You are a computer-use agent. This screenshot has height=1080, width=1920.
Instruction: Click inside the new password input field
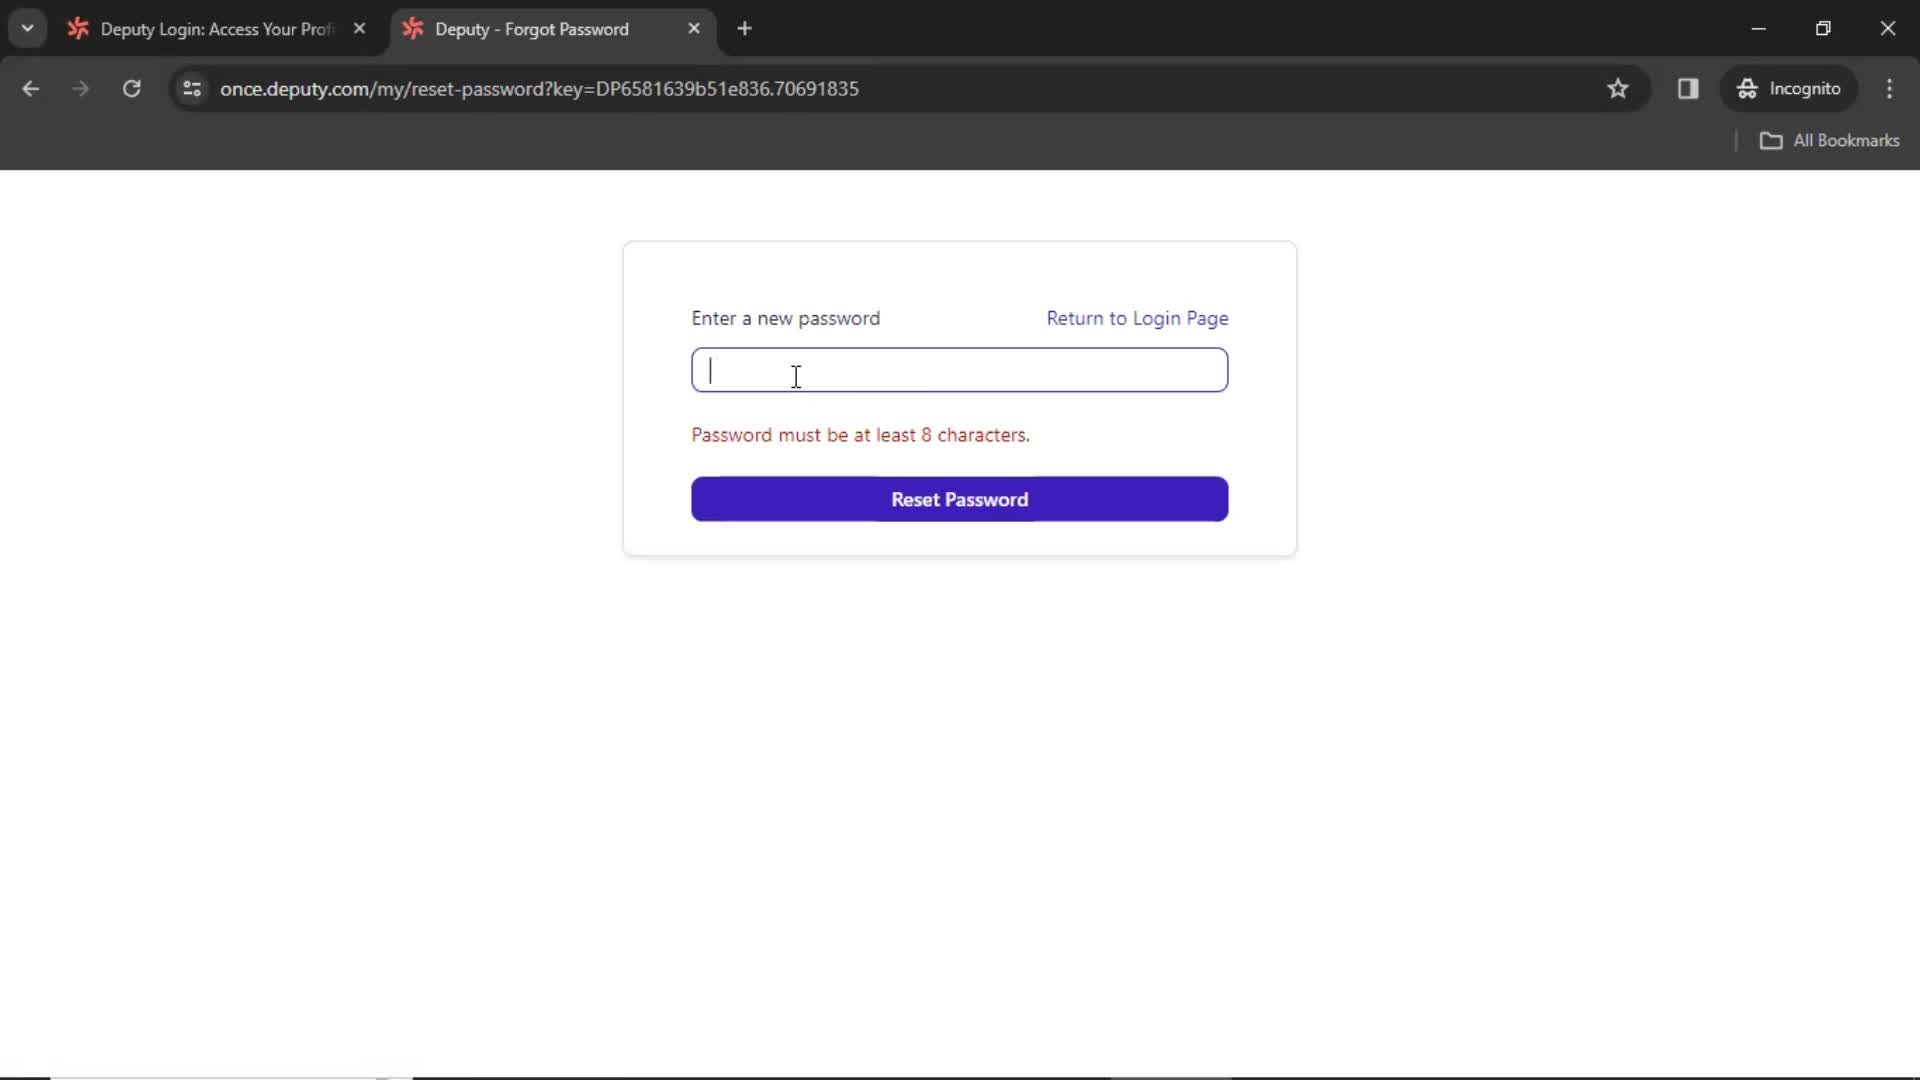959,371
